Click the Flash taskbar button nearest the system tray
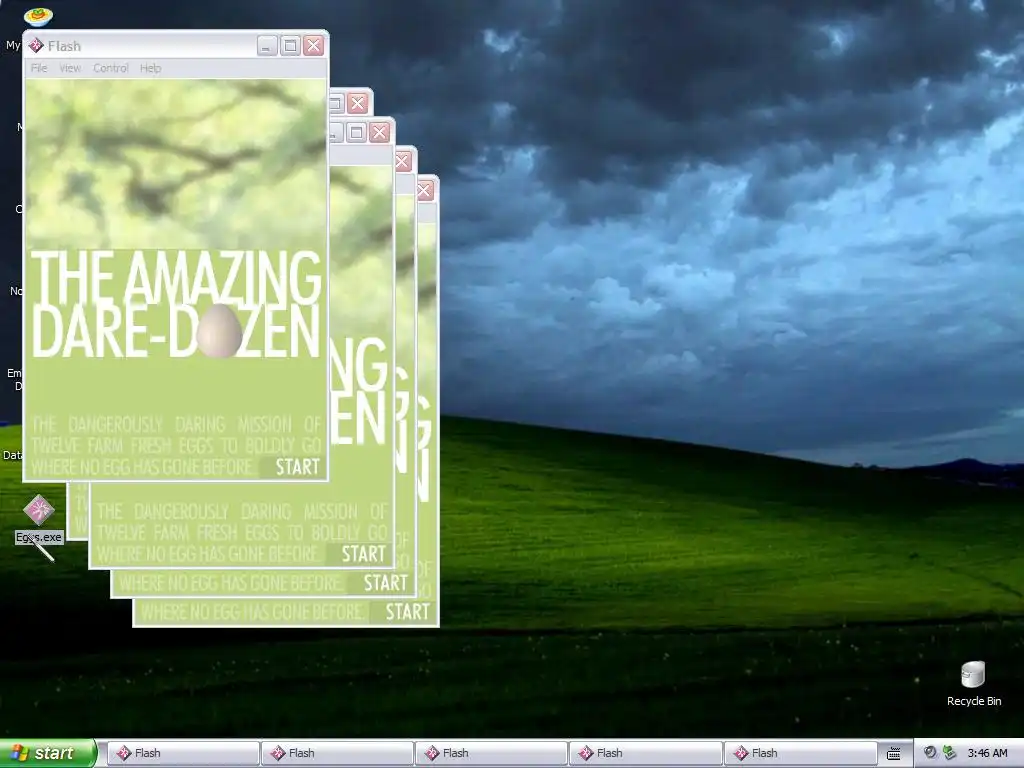Screen dimensions: 1024x768 pyautogui.click(x=799, y=753)
